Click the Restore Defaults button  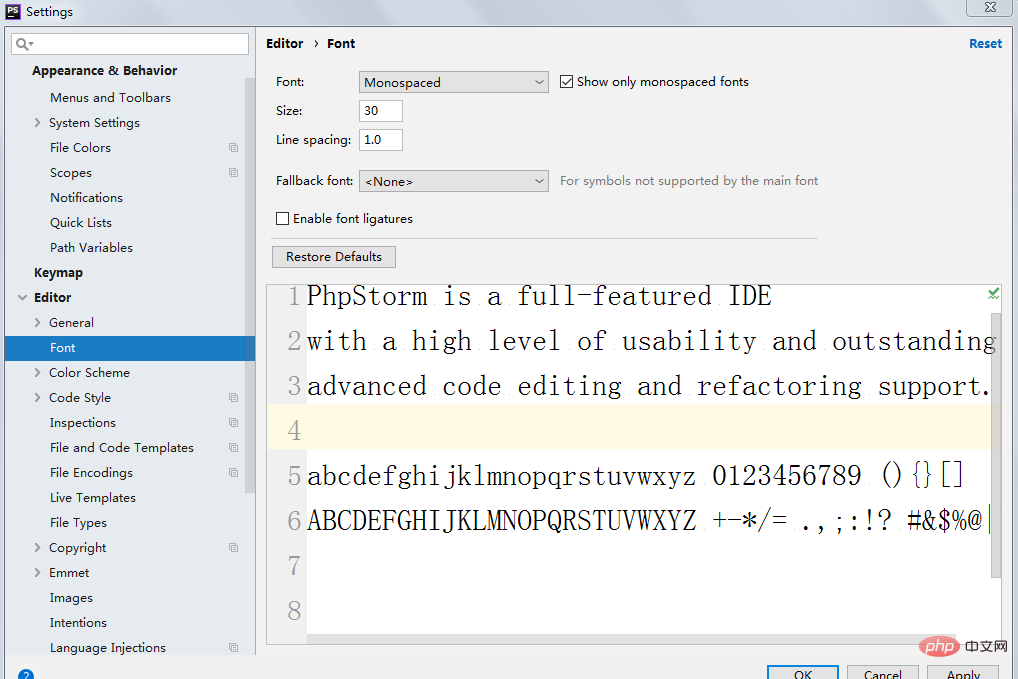point(334,256)
